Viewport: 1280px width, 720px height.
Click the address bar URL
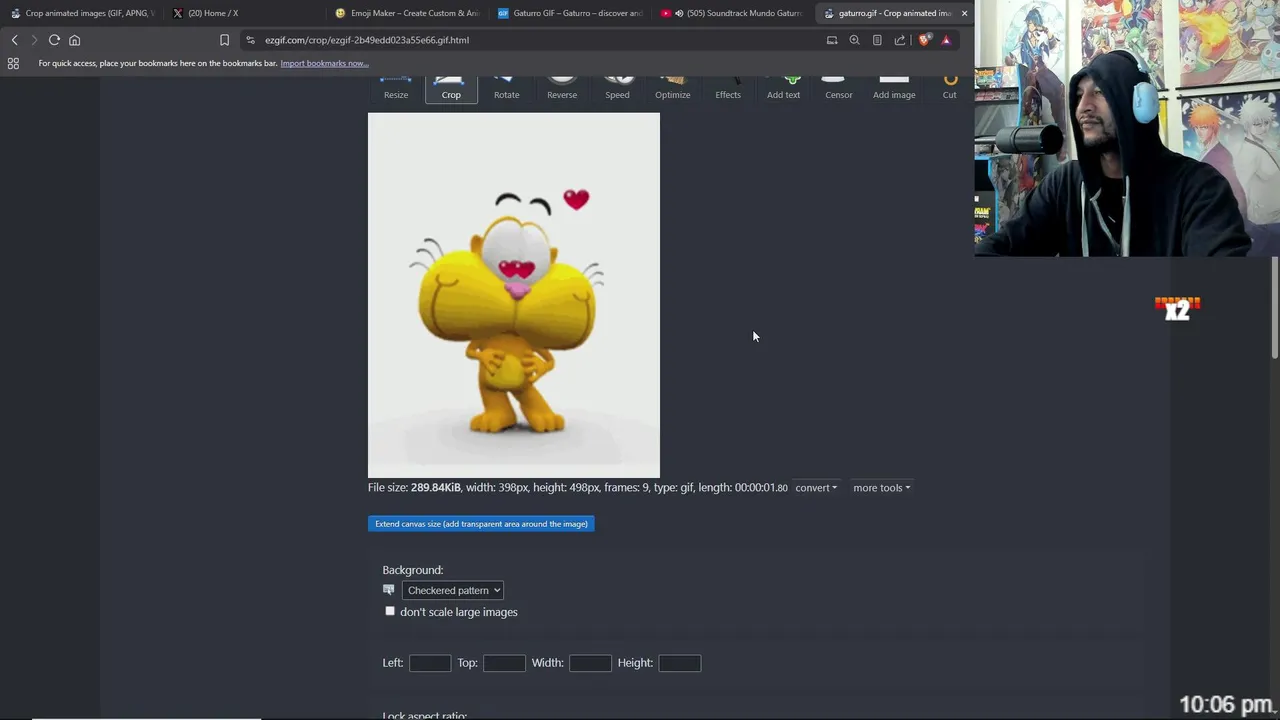[x=367, y=40]
